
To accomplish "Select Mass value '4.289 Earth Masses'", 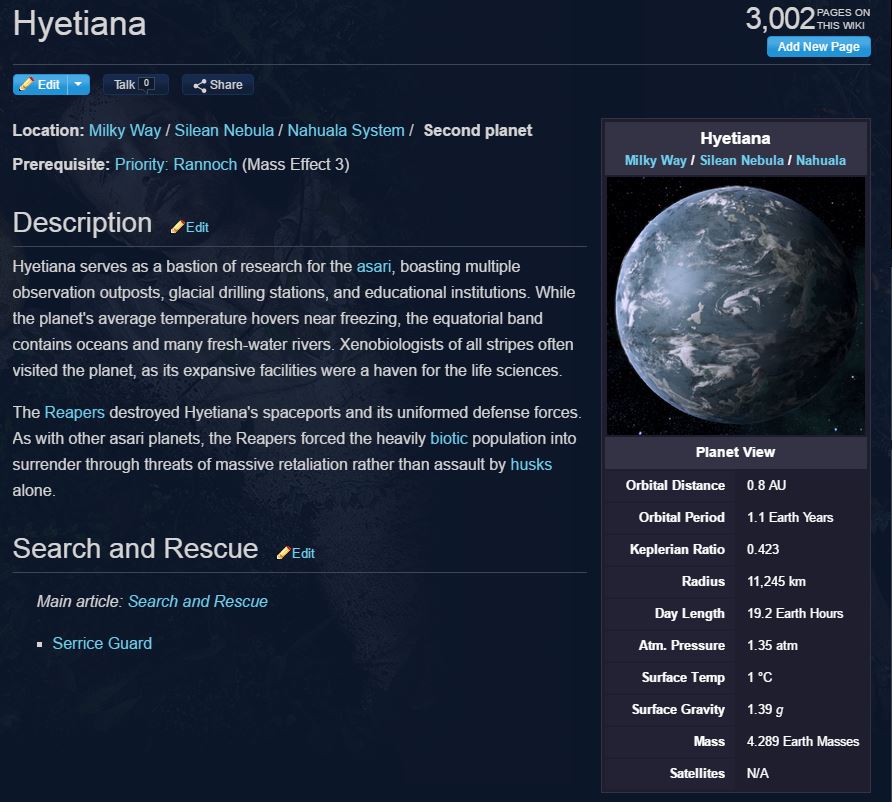I will point(803,741).
